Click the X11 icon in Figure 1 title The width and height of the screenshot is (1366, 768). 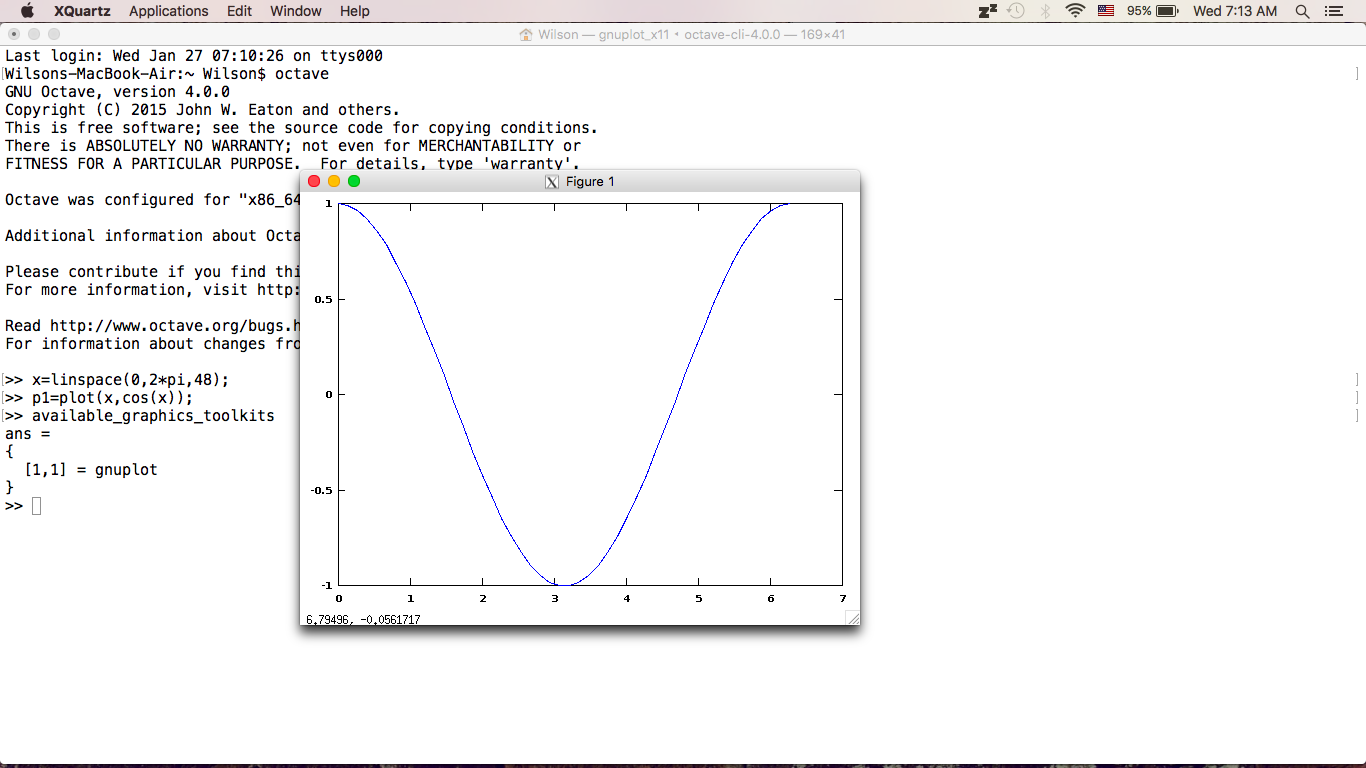click(x=551, y=181)
